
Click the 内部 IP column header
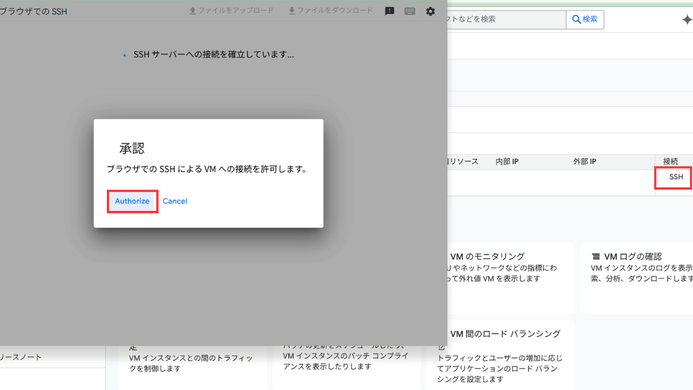click(x=506, y=161)
